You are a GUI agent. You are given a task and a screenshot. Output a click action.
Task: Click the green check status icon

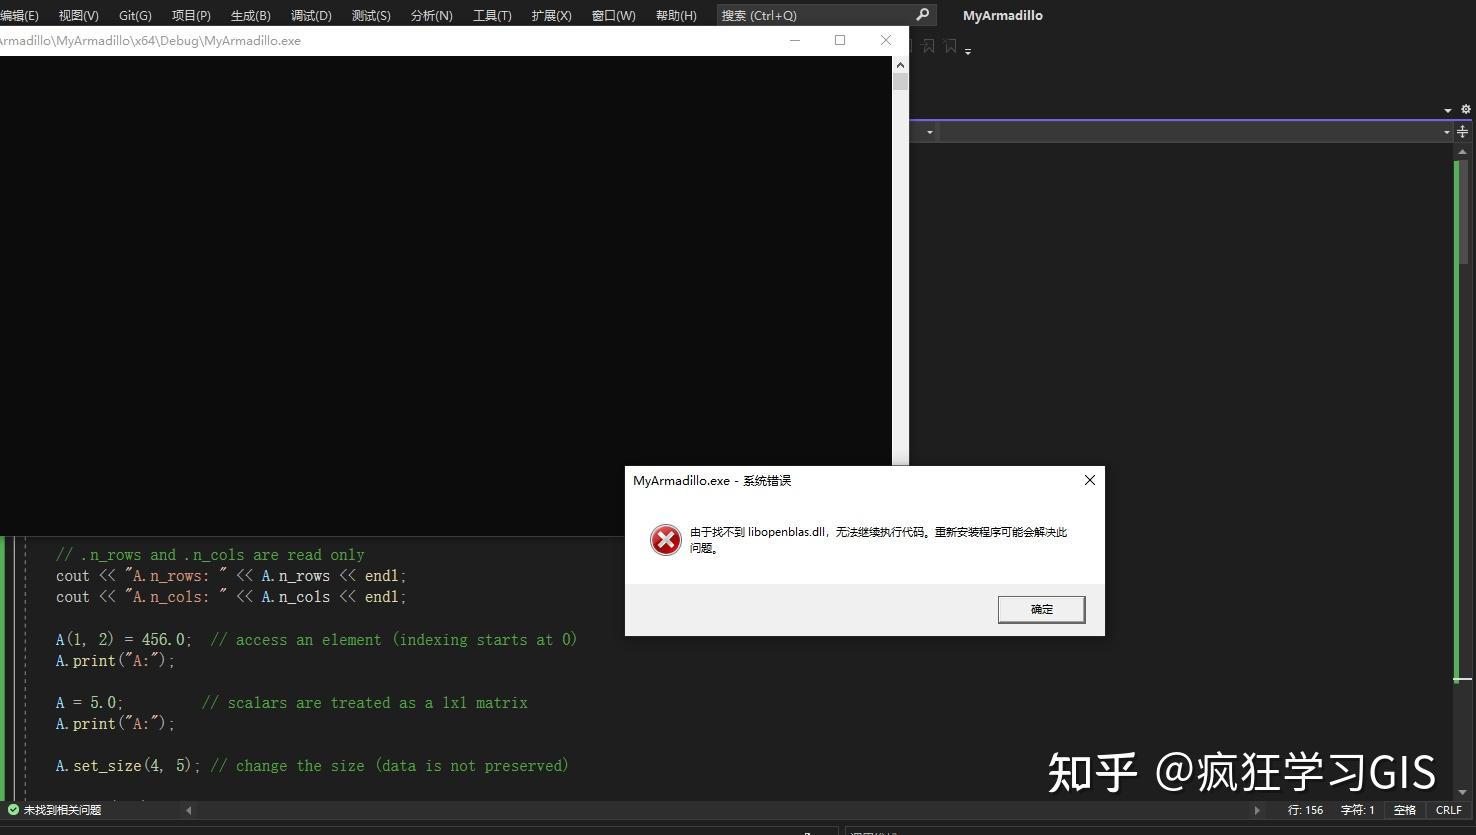tap(11, 809)
